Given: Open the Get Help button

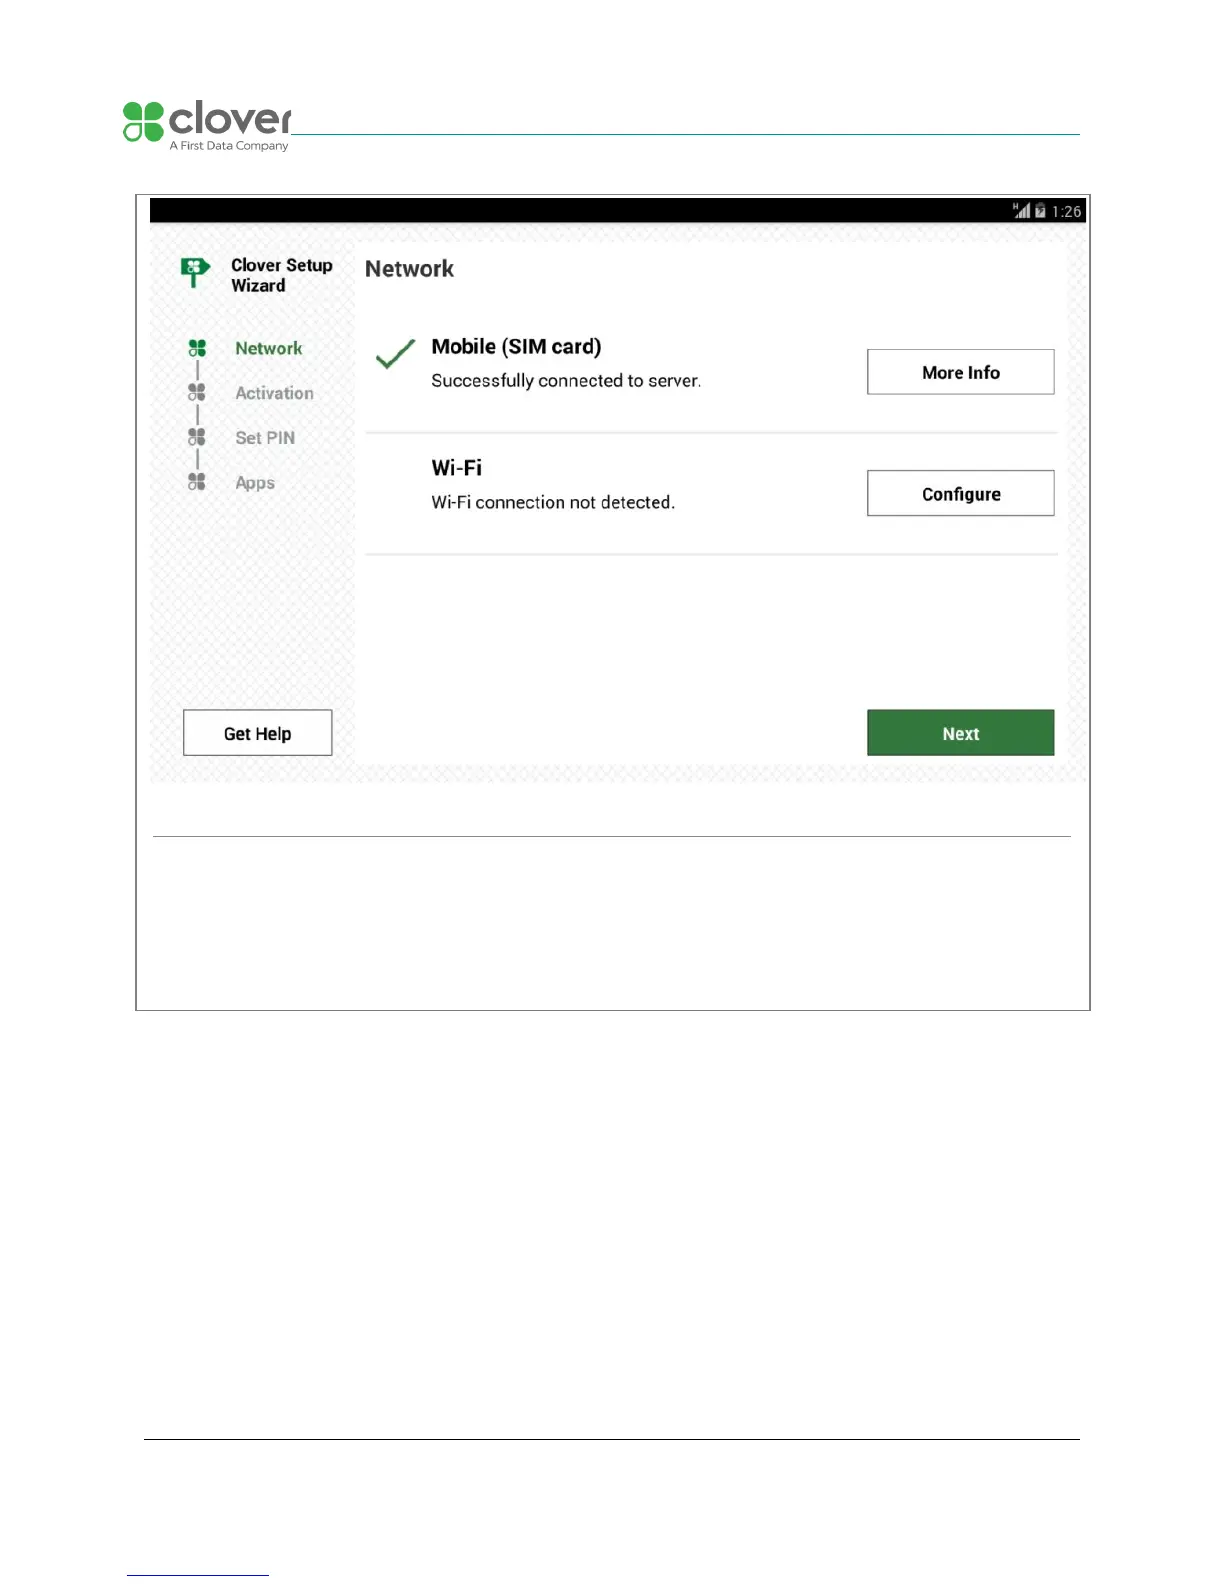Looking at the screenshot, I should (x=257, y=733).
